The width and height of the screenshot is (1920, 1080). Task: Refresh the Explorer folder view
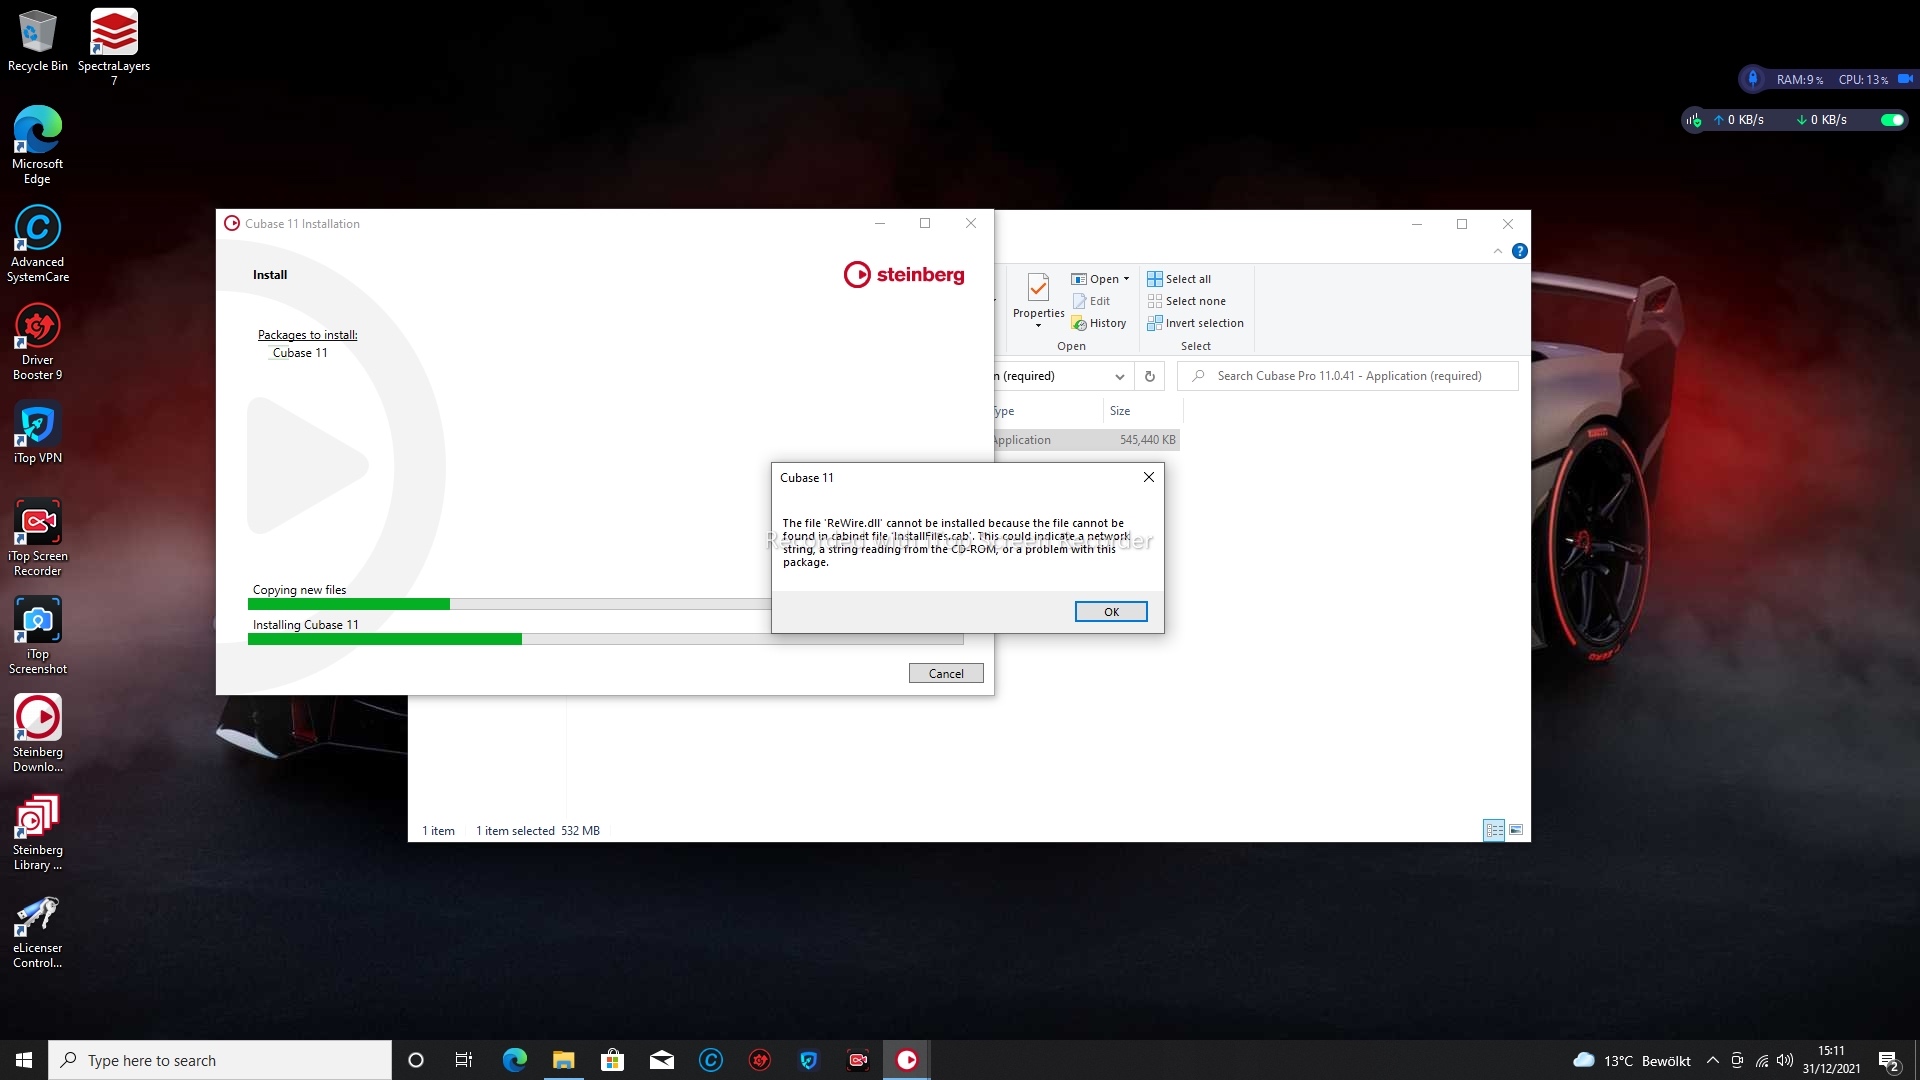pyautogui.click(x=1150, y=376)
